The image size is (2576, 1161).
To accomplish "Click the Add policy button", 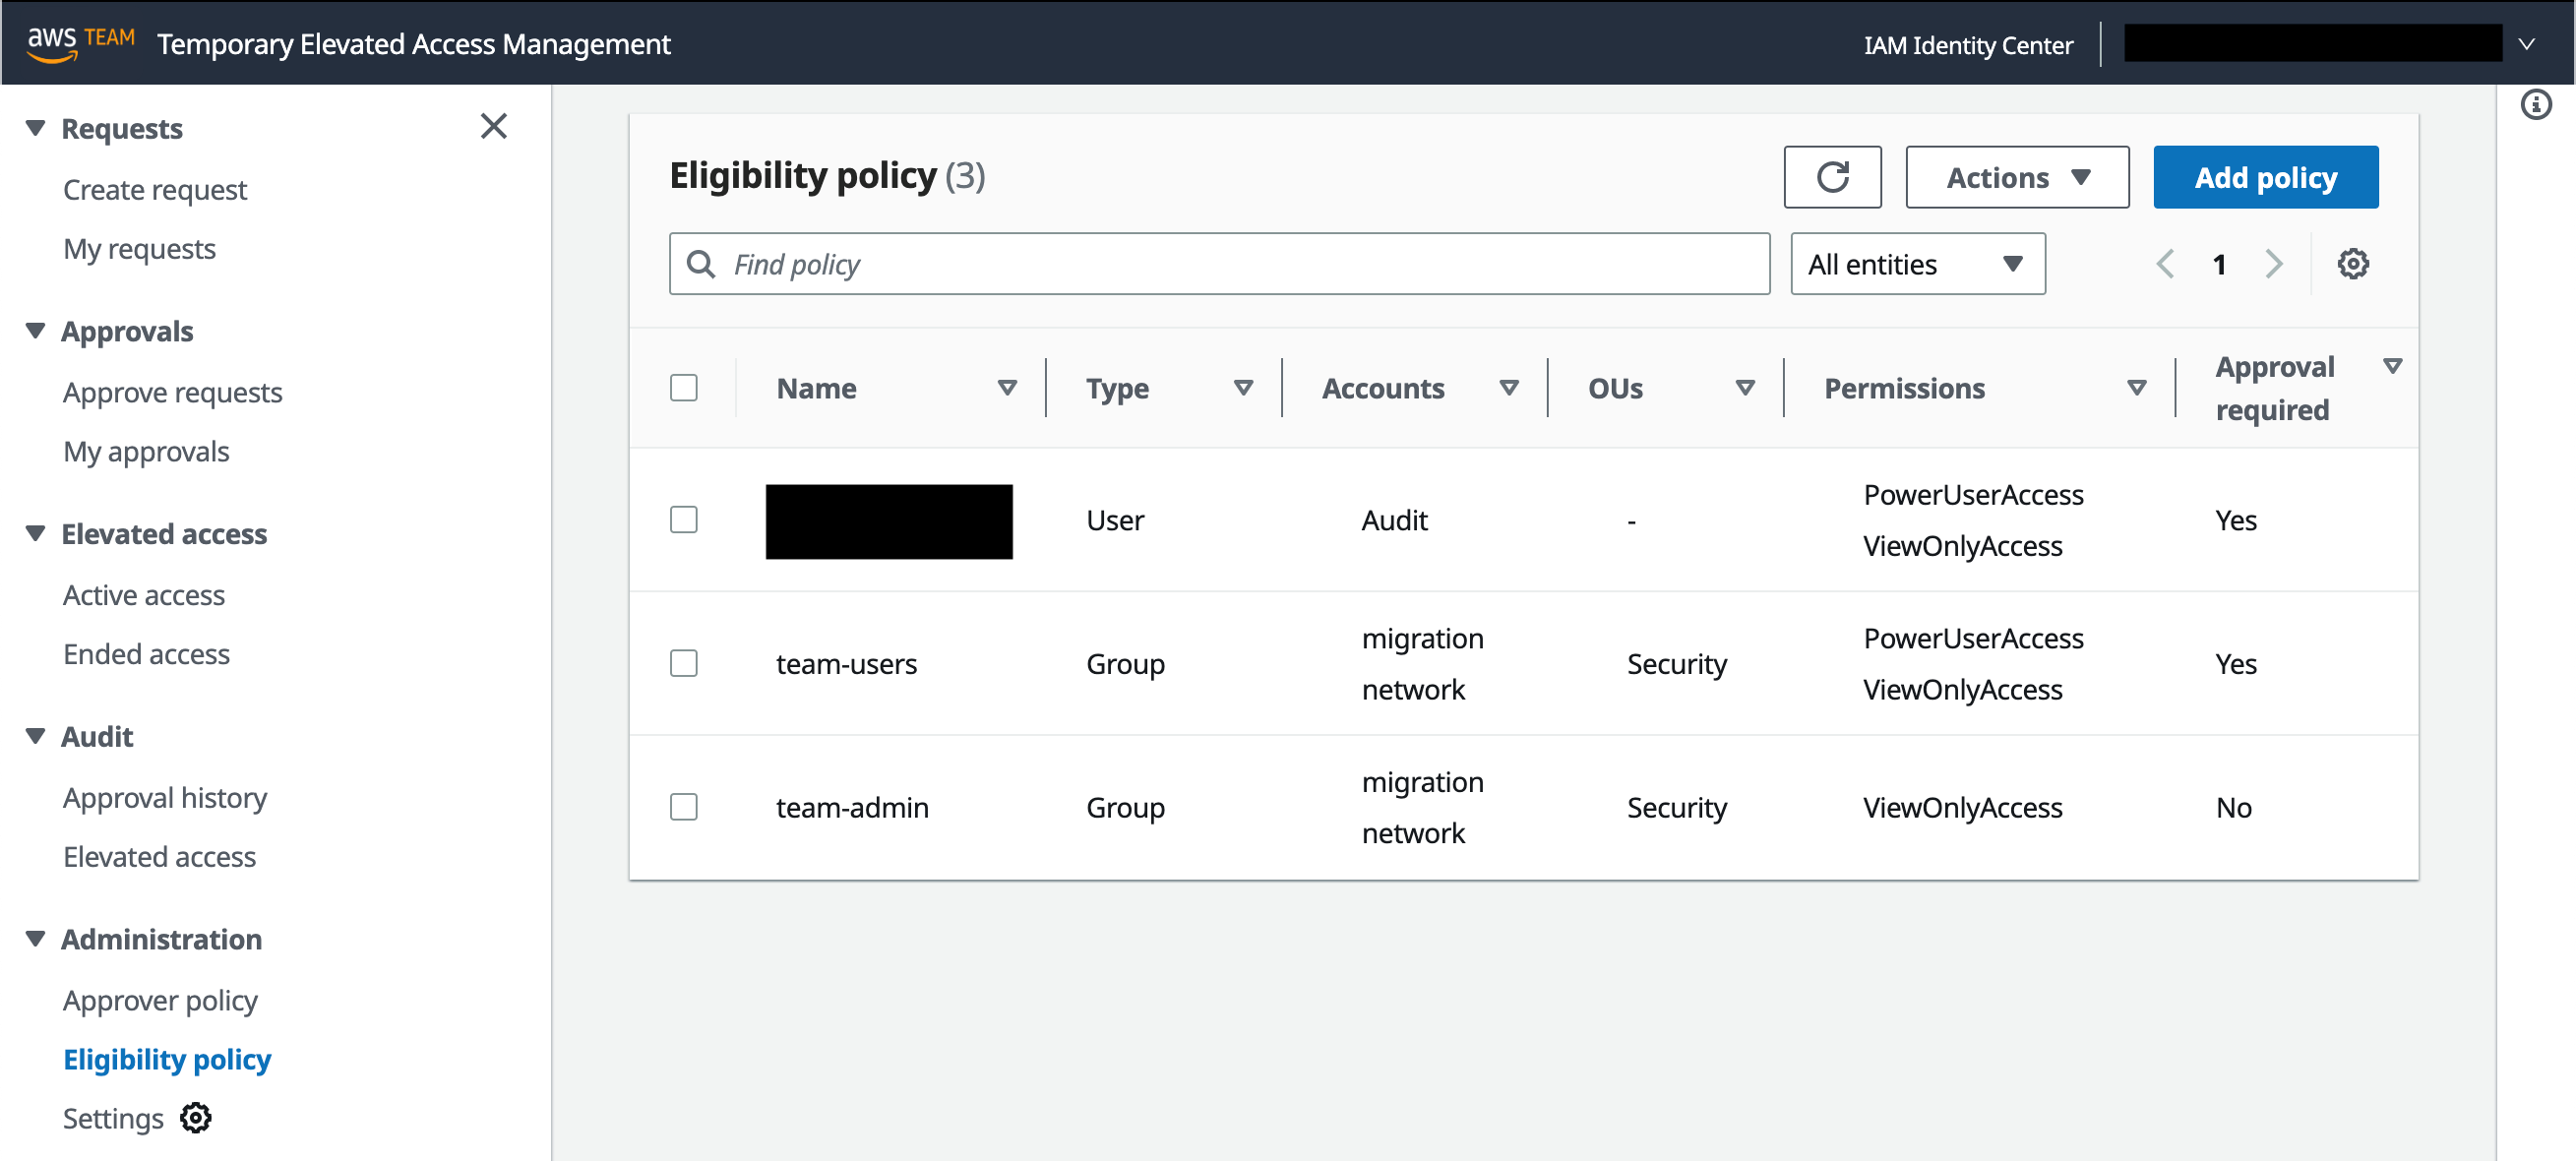I will pos(2266,177).
